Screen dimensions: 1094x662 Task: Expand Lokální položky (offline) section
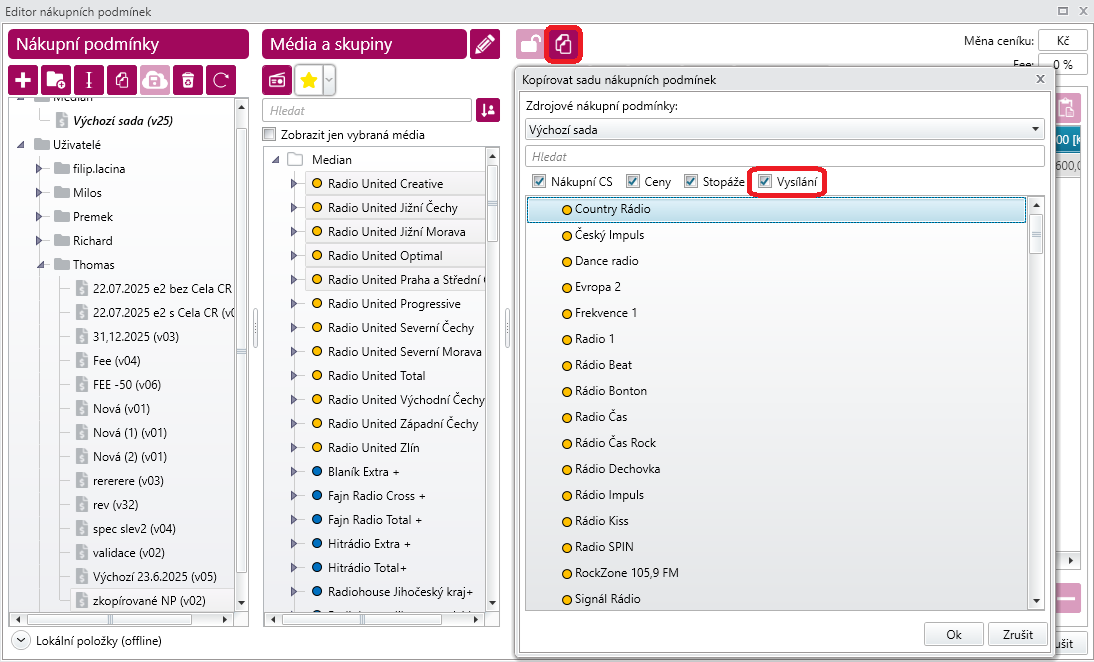22,640
